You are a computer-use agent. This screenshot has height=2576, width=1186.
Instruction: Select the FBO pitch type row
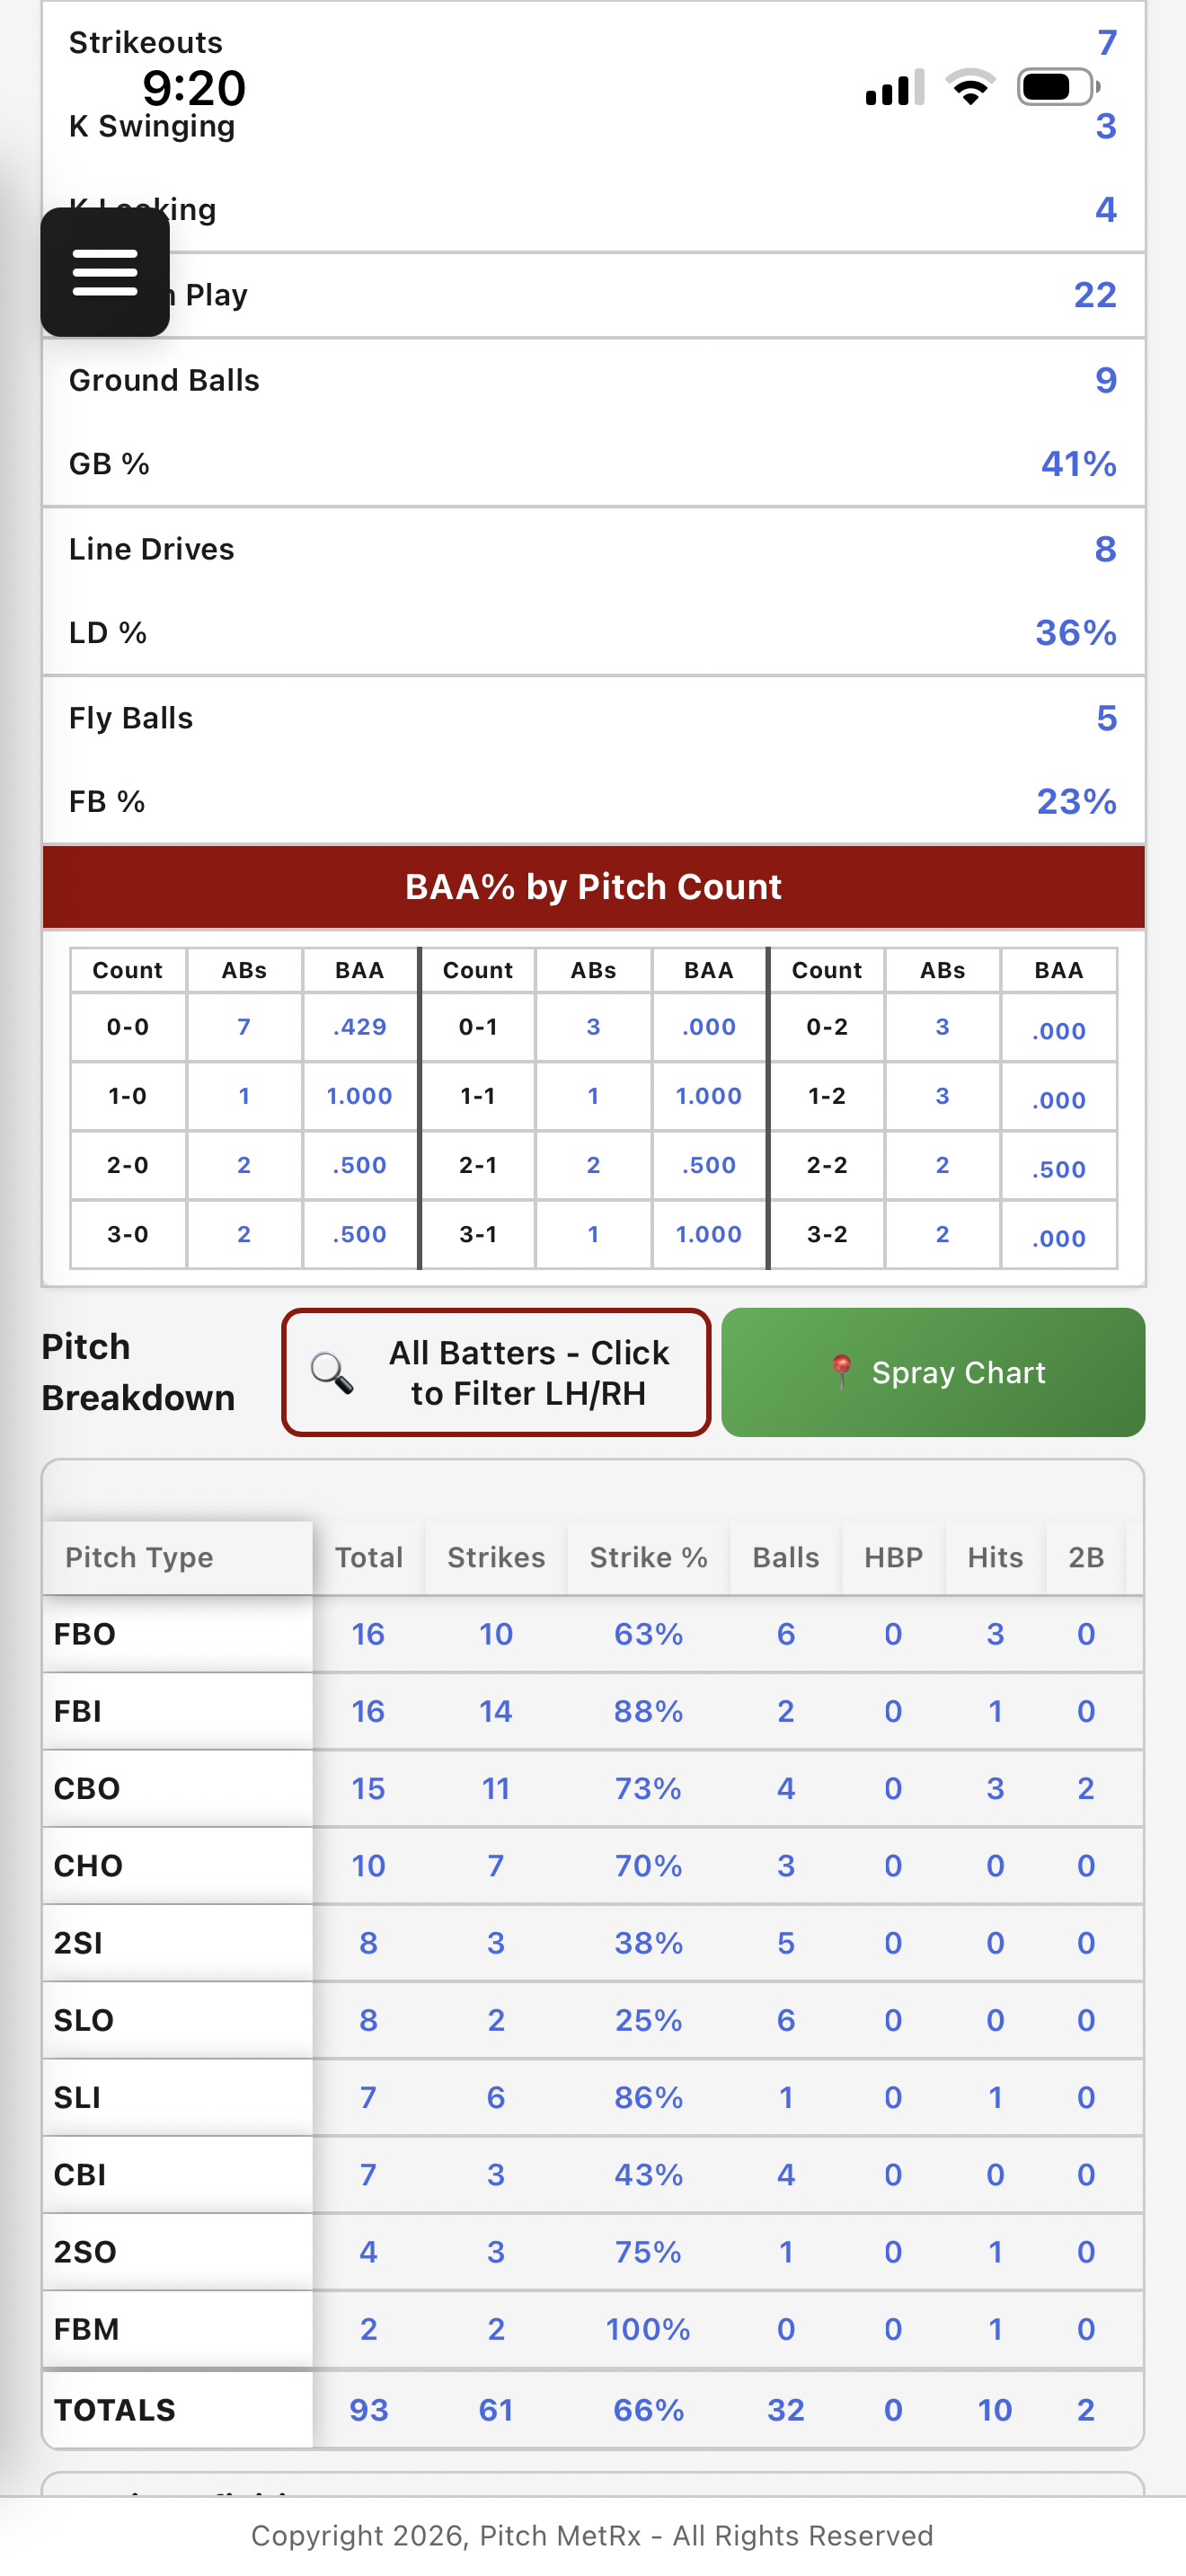(85, 1634)
